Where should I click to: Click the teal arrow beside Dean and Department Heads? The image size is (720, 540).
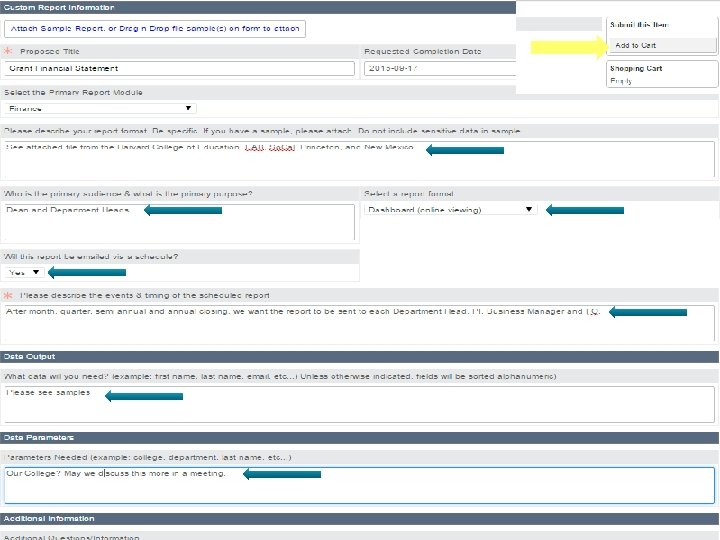pyautogui.click(x=183, y=210)
